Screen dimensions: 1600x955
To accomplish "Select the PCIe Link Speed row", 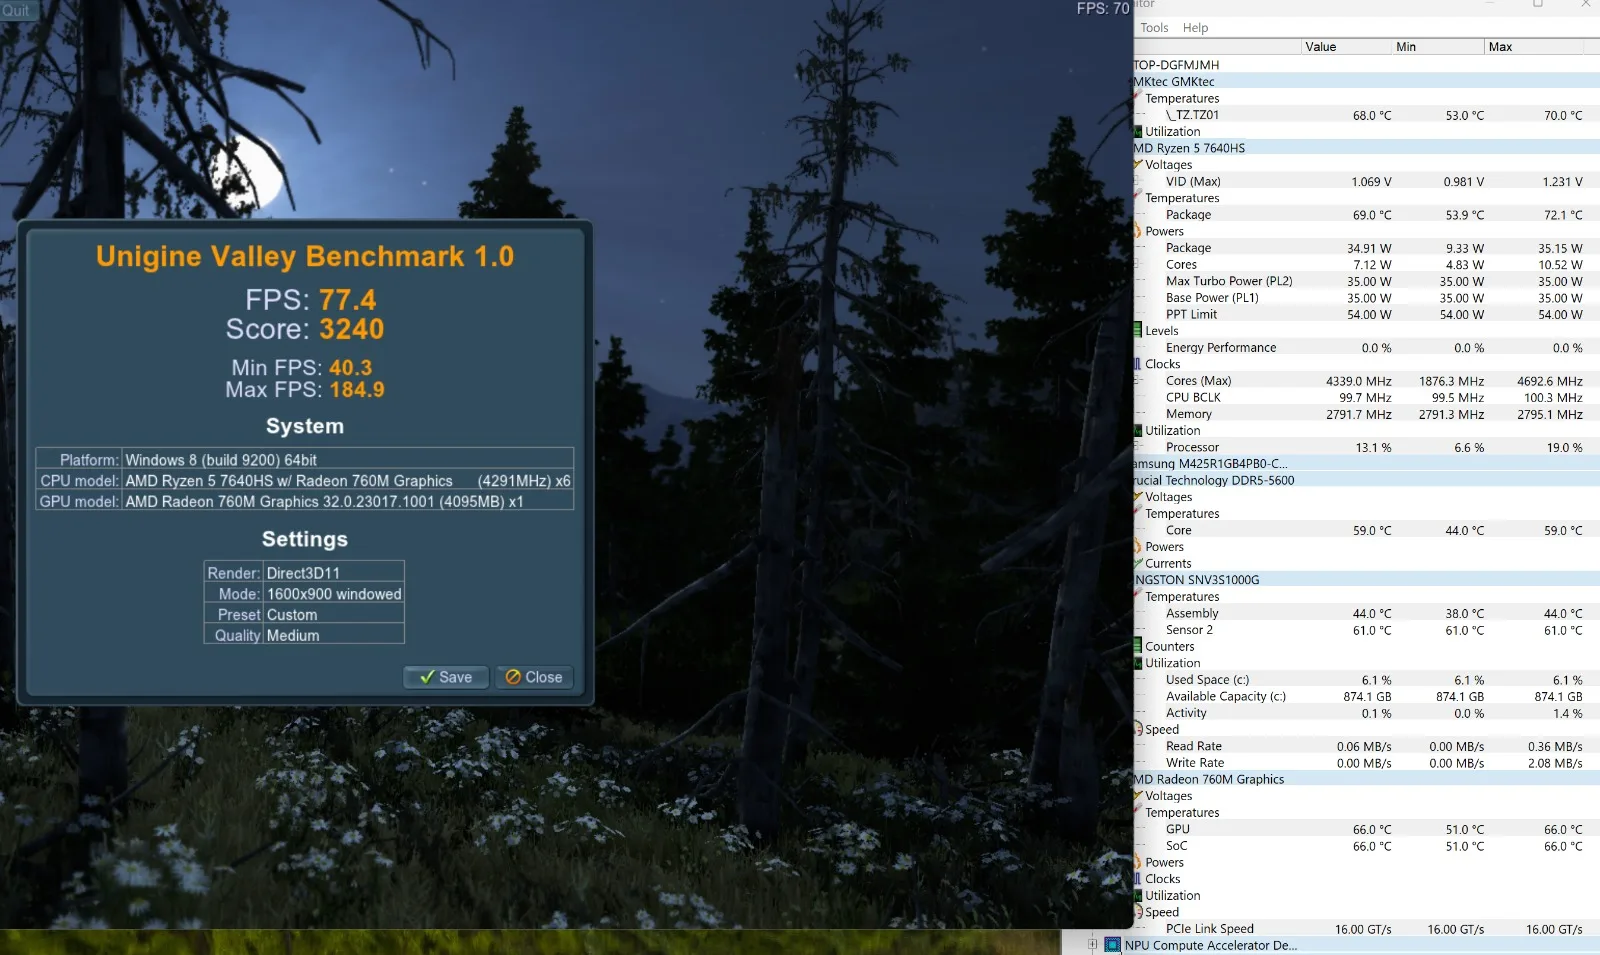I will 1366,929.
